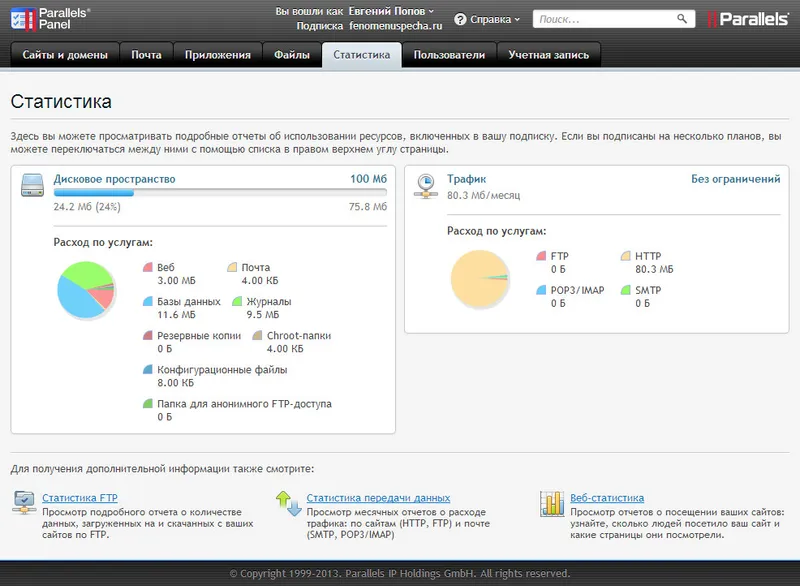The width and height of the screenshot is (800, 586).
Task: Click the traffic usage pie chart
Action: click(x=480, y=278)
